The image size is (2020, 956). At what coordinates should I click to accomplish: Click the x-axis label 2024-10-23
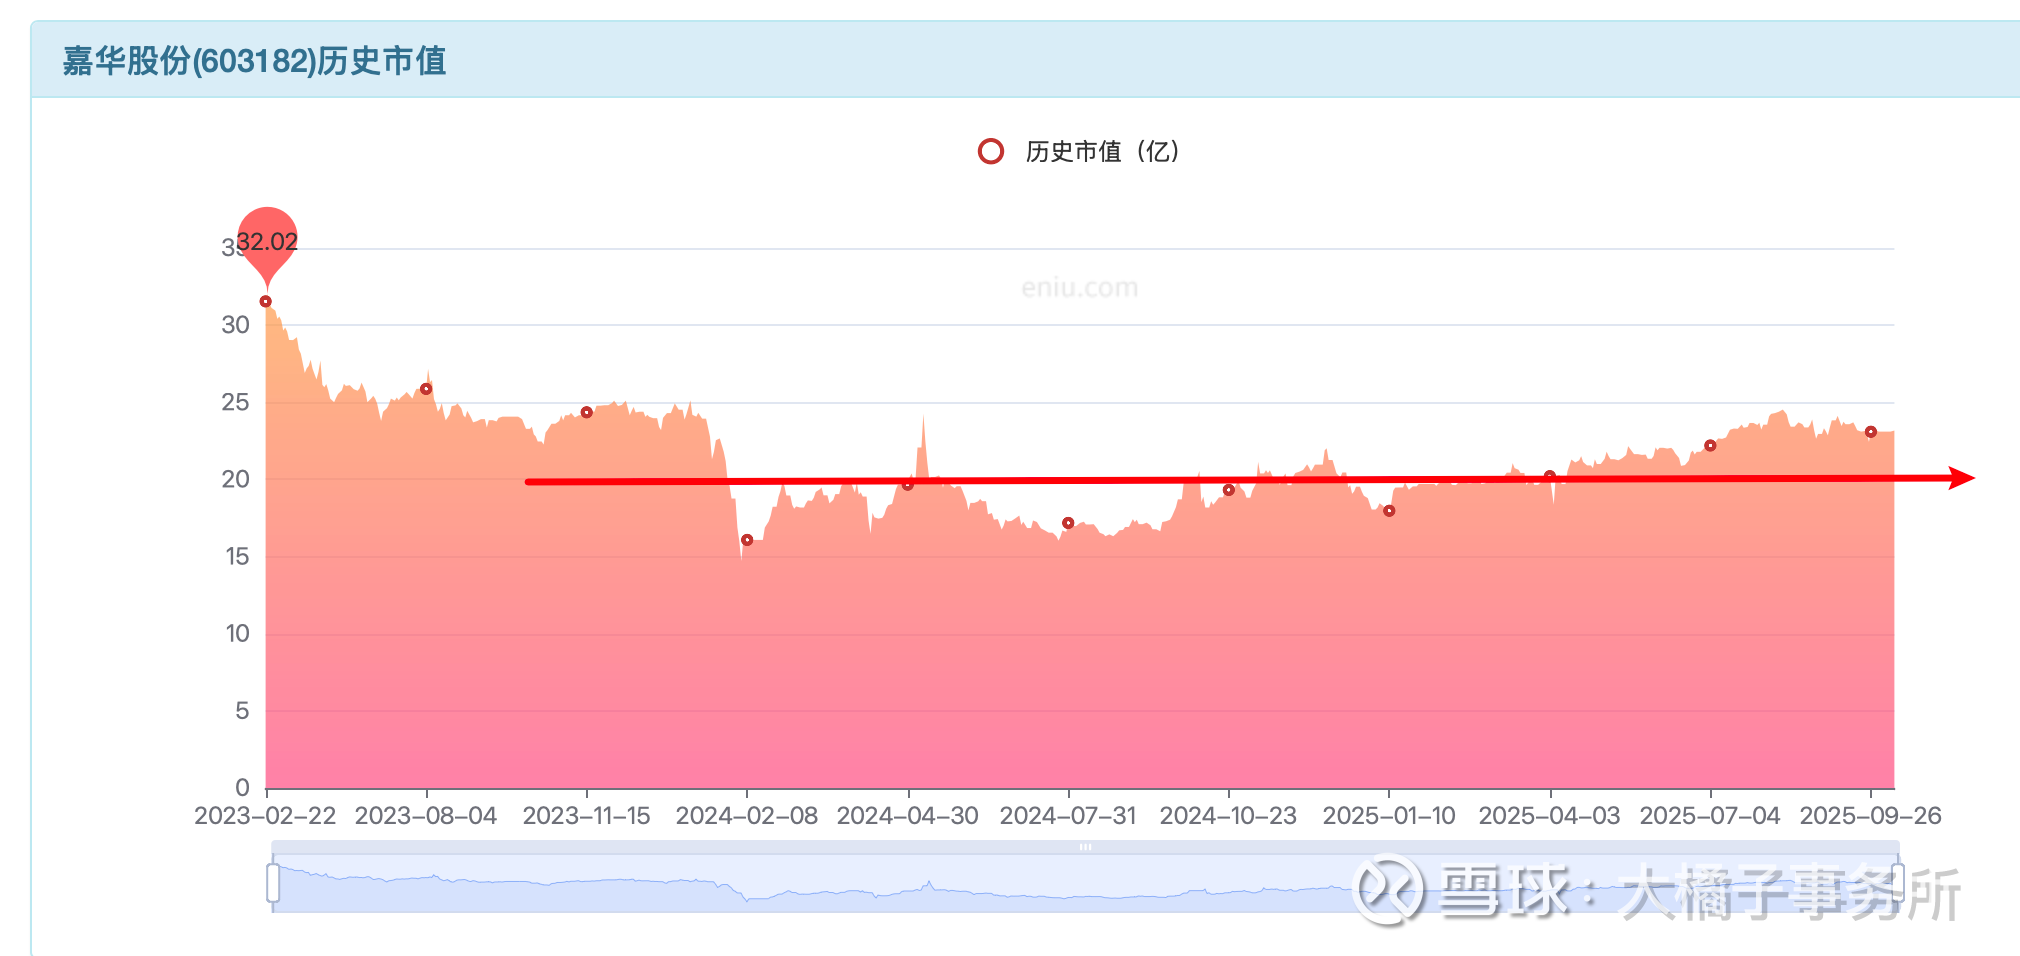[x=1229, y=816]
